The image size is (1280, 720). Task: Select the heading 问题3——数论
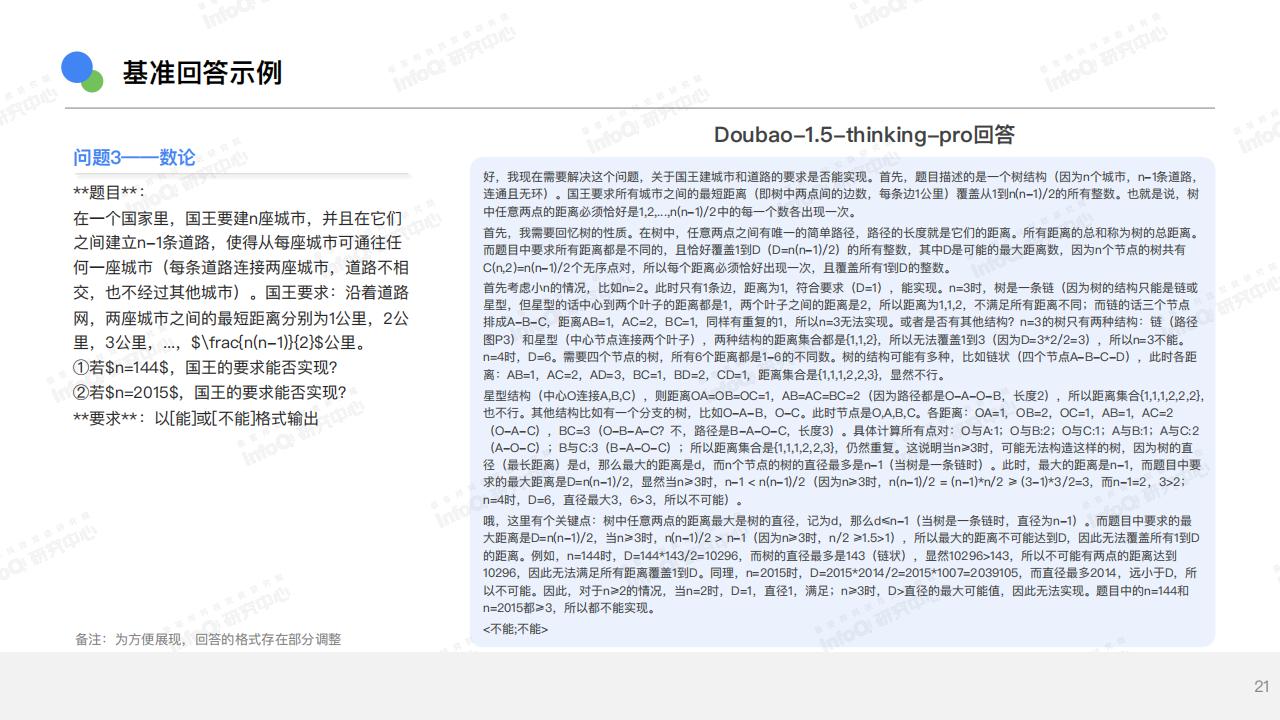[x=134, y=157]
